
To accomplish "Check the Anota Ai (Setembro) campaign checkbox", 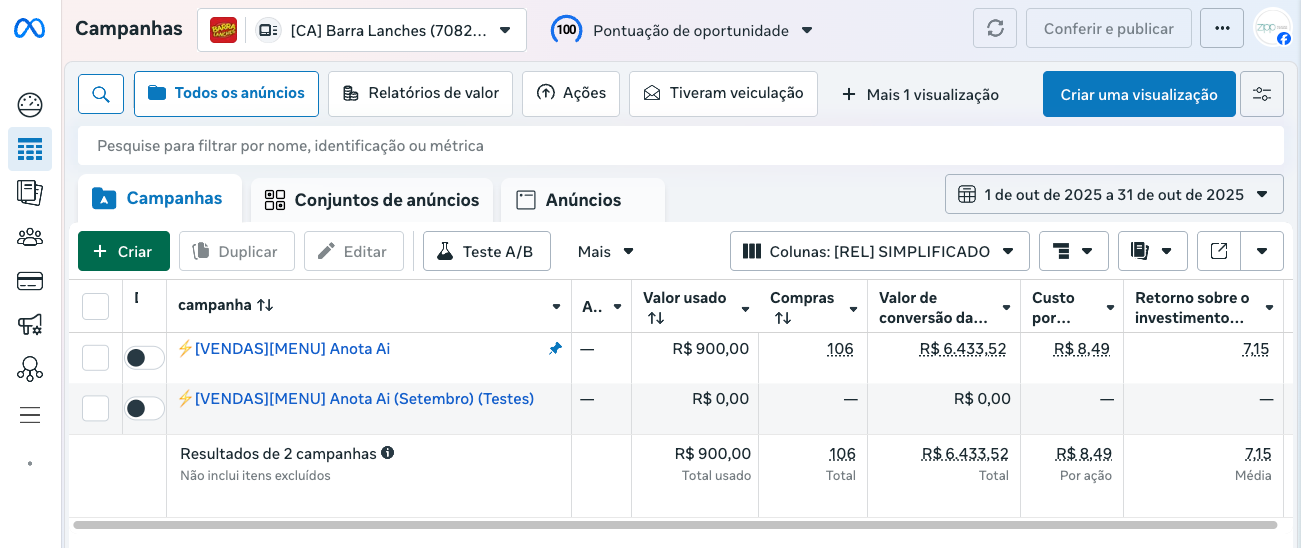I will click(x=95, y=408).
